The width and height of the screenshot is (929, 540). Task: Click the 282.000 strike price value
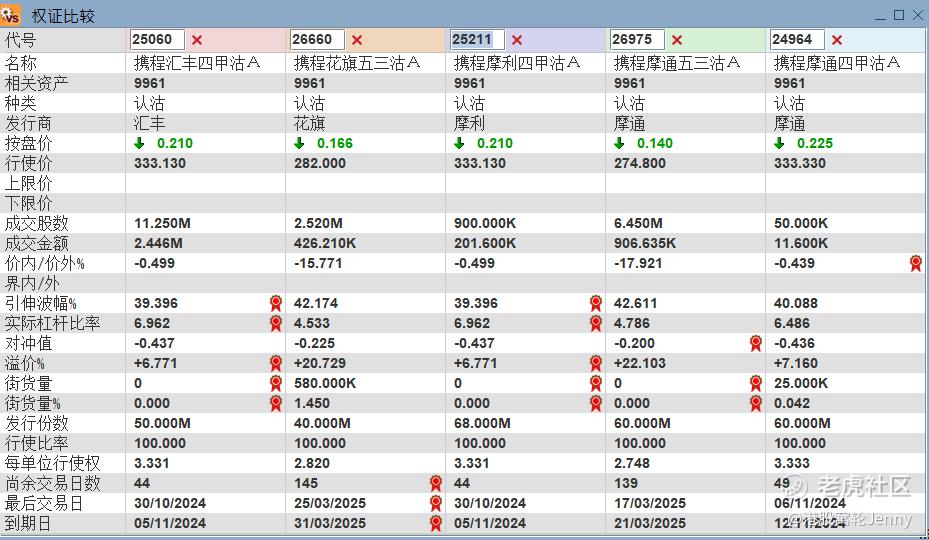[x=320, y=163]
